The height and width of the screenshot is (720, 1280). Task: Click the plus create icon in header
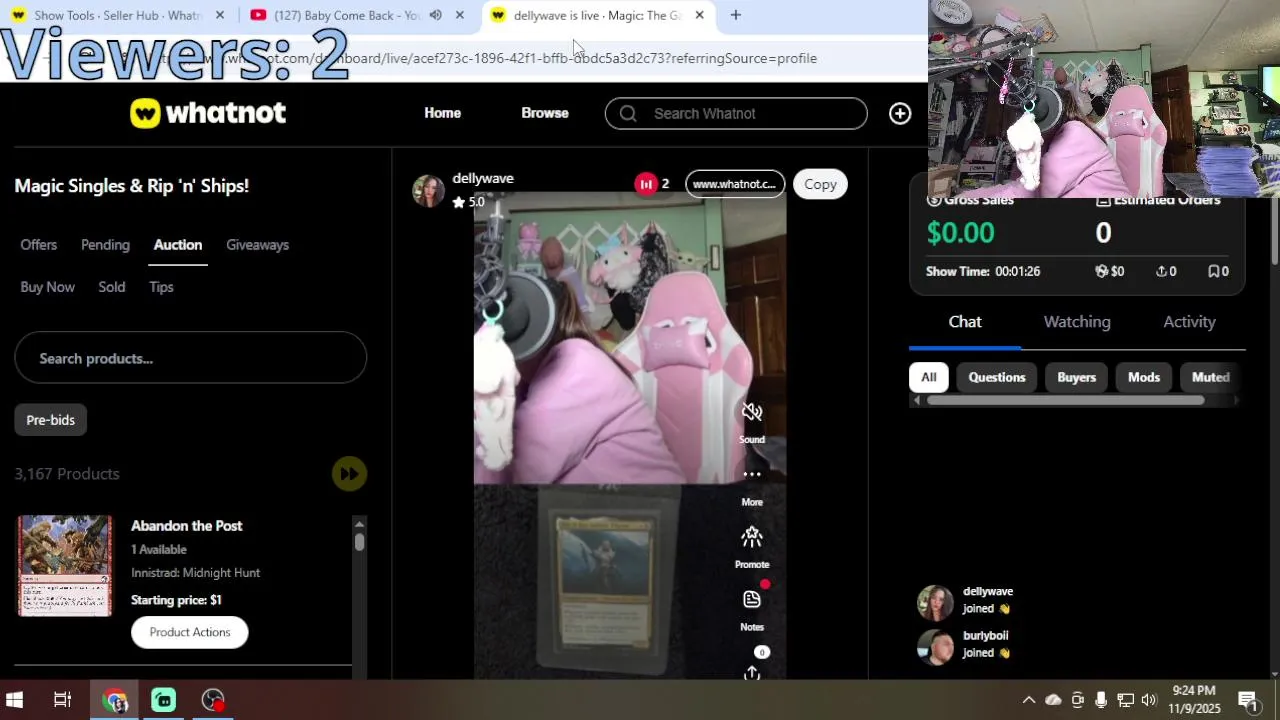pyautogui.click(x=900, y=113)
